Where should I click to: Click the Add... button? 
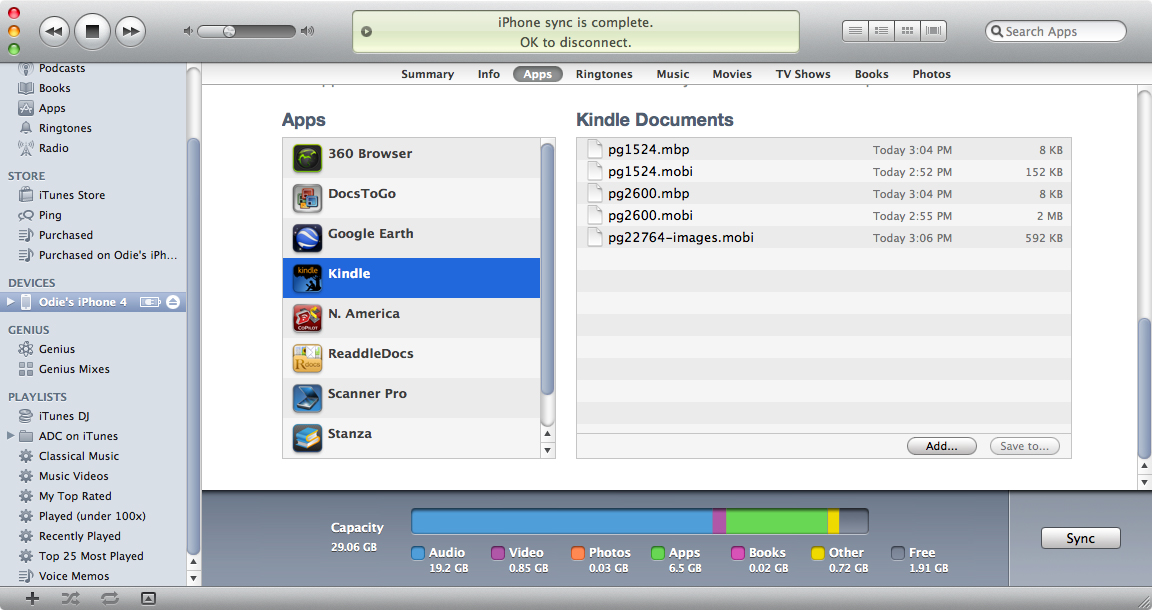941,446
